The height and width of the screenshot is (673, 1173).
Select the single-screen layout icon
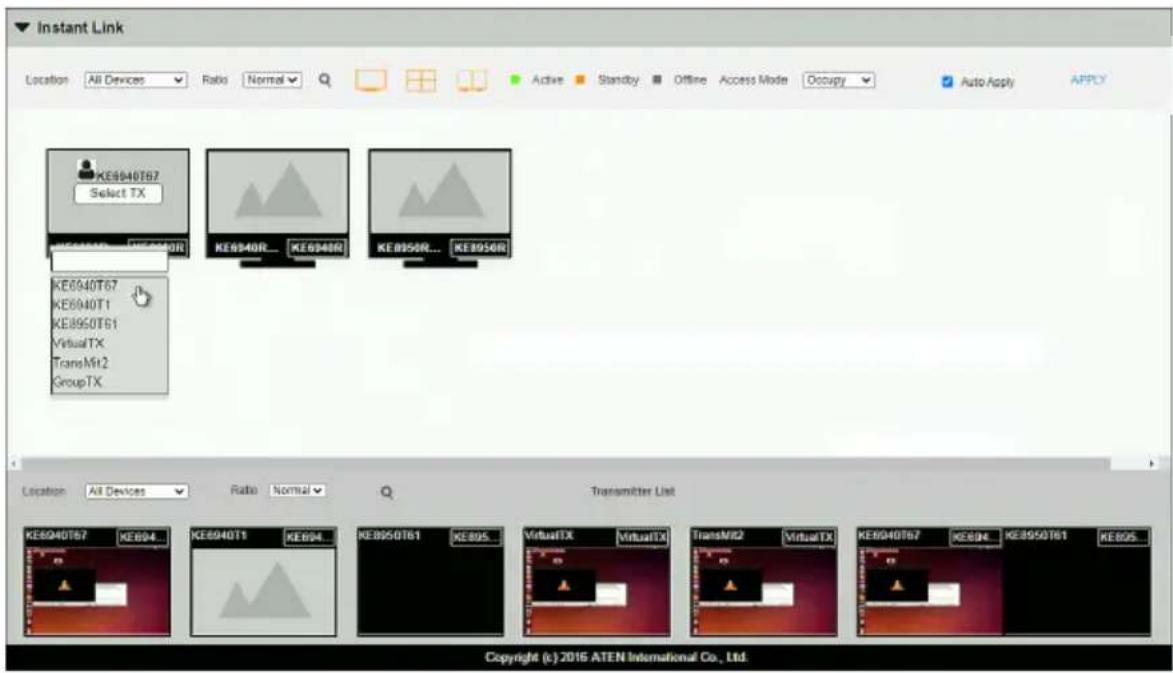pyautogui.click(x=371, y=80)
